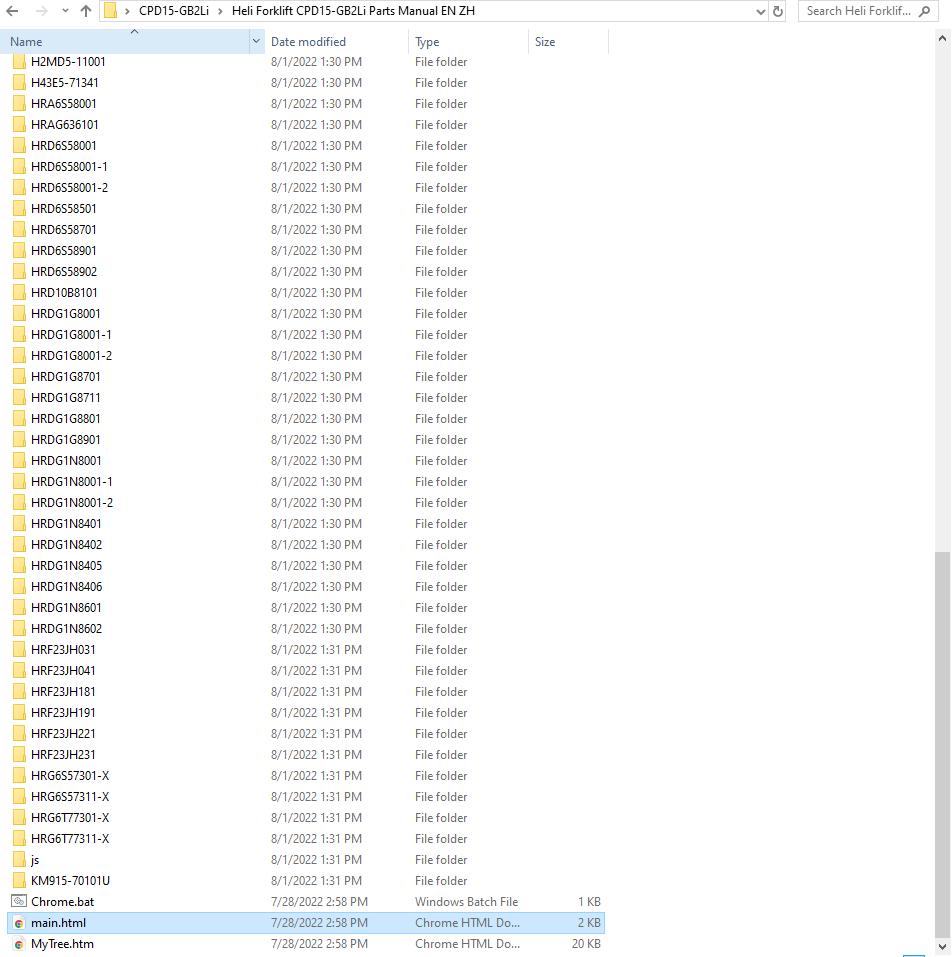Click folder icon in address bar
The height and width of the screenshot is (957, 952).
click(110, 11)
